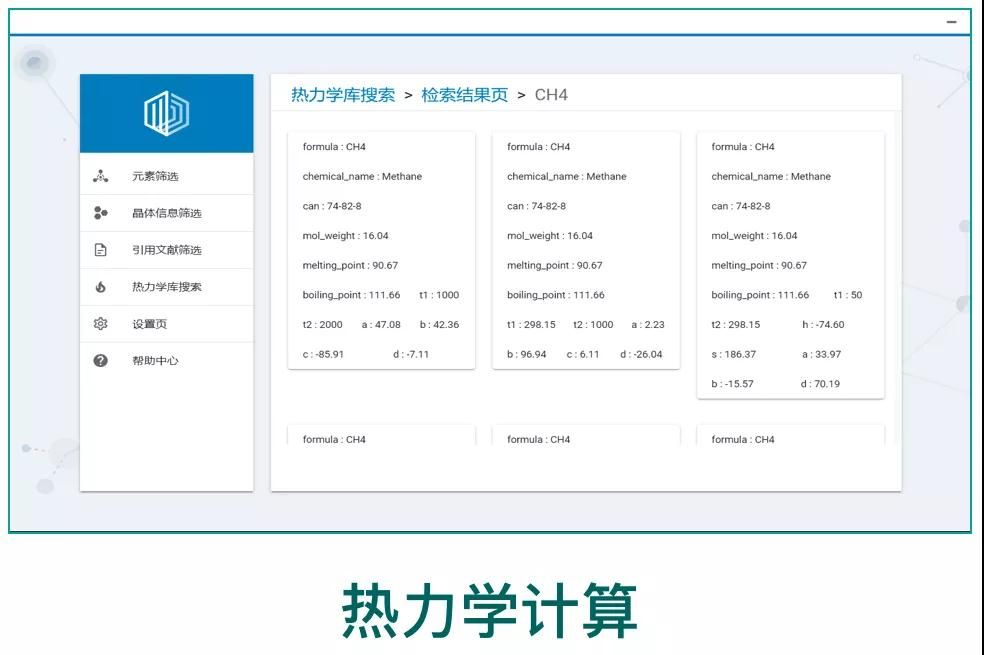
Task: Click the app logo in the blue header
Action: tap(166, 113)
